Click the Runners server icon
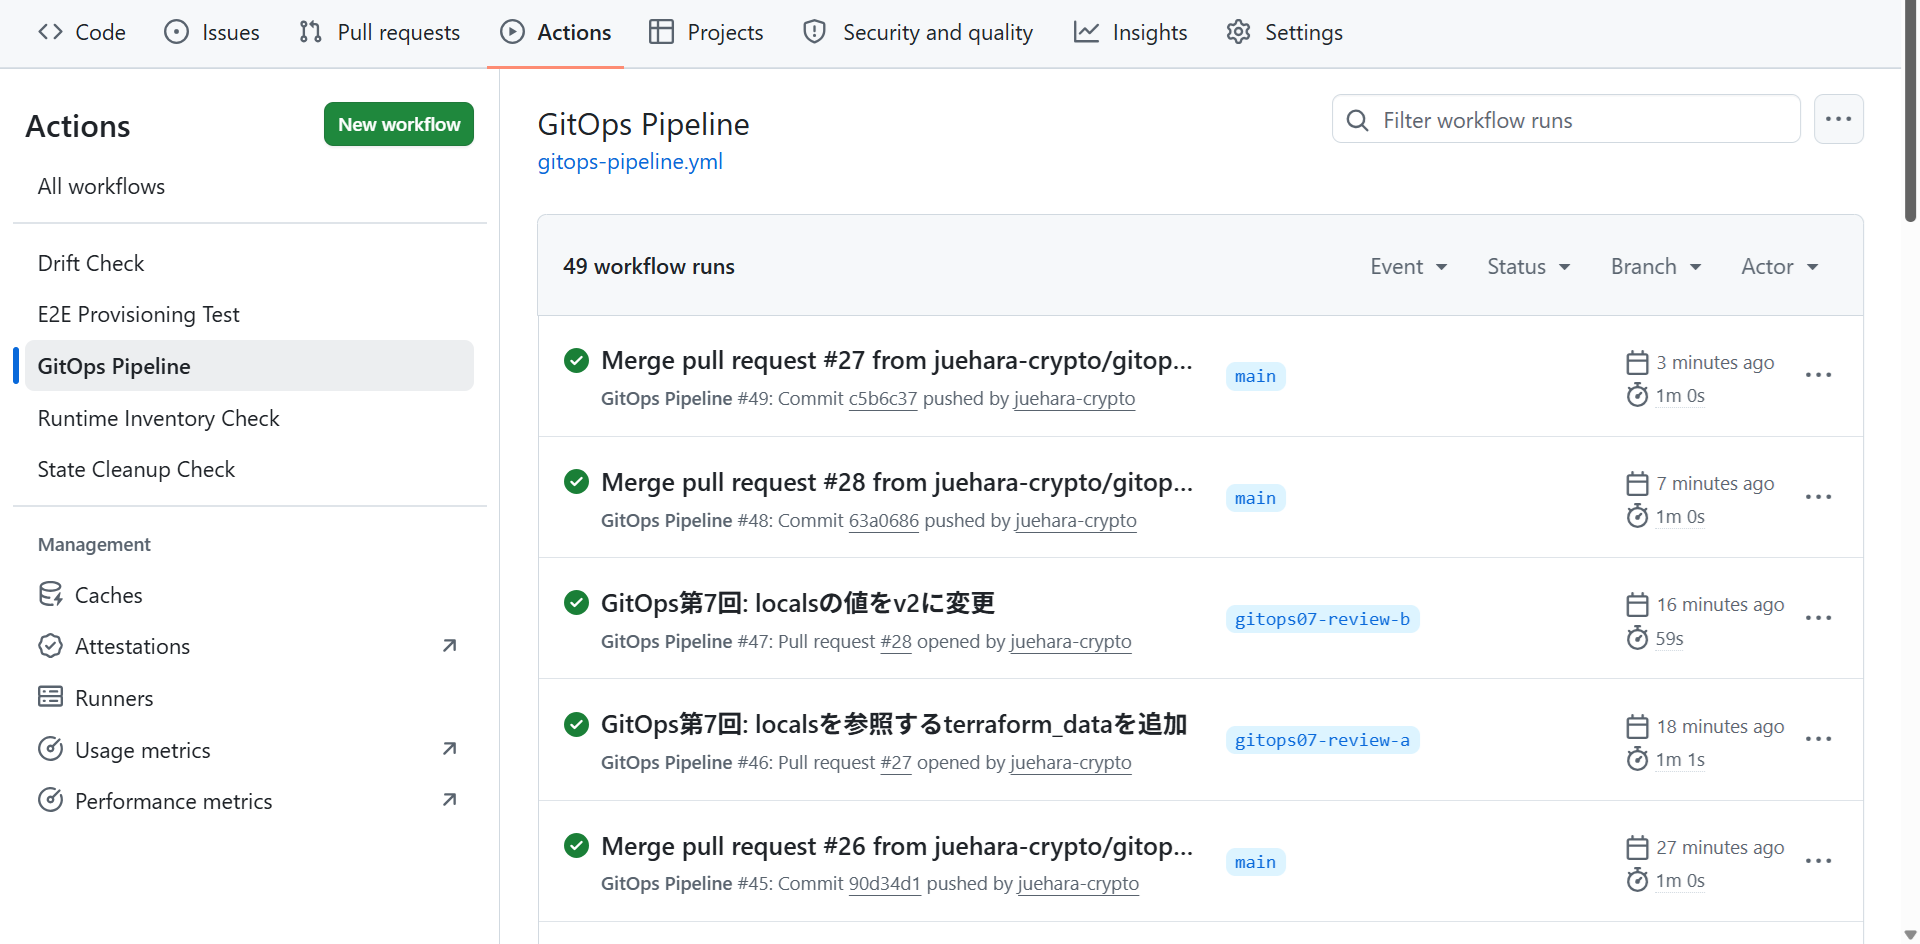This screenshot has width=1920, height=944. click(x=50, y=697)
